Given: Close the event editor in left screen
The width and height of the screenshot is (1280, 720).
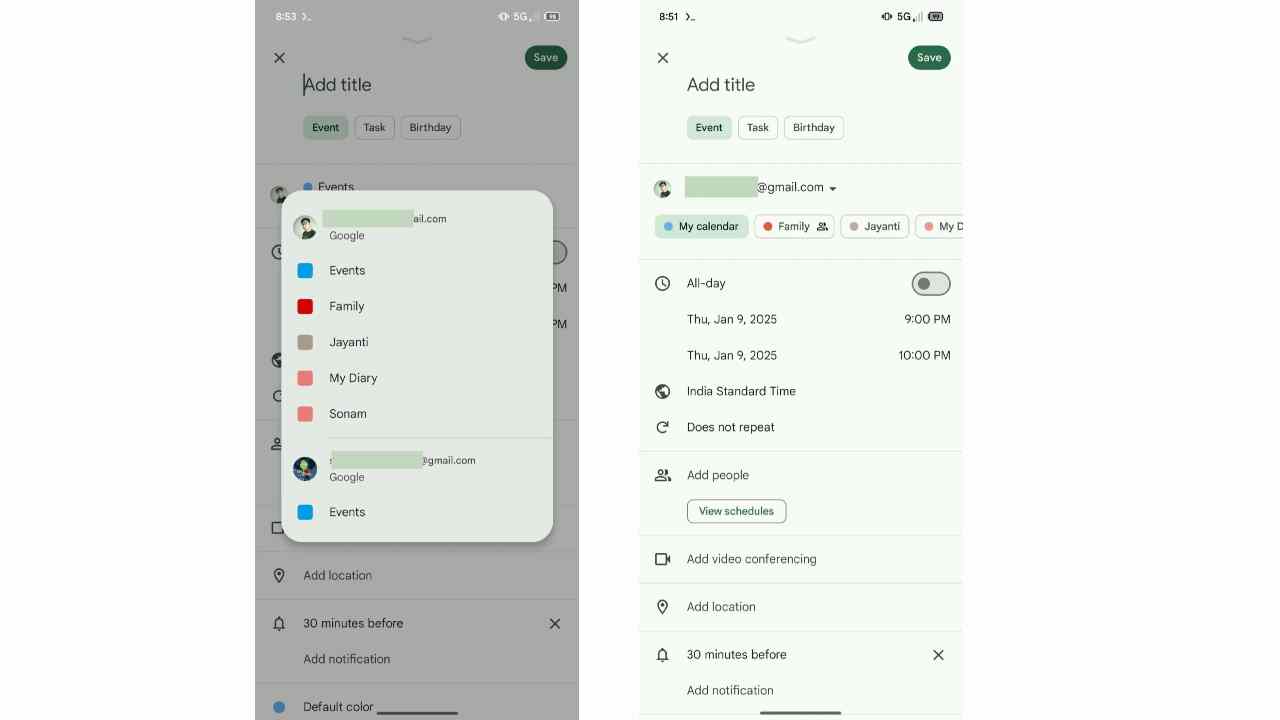Looking at the screenshot, I should (x=279, y=58).
